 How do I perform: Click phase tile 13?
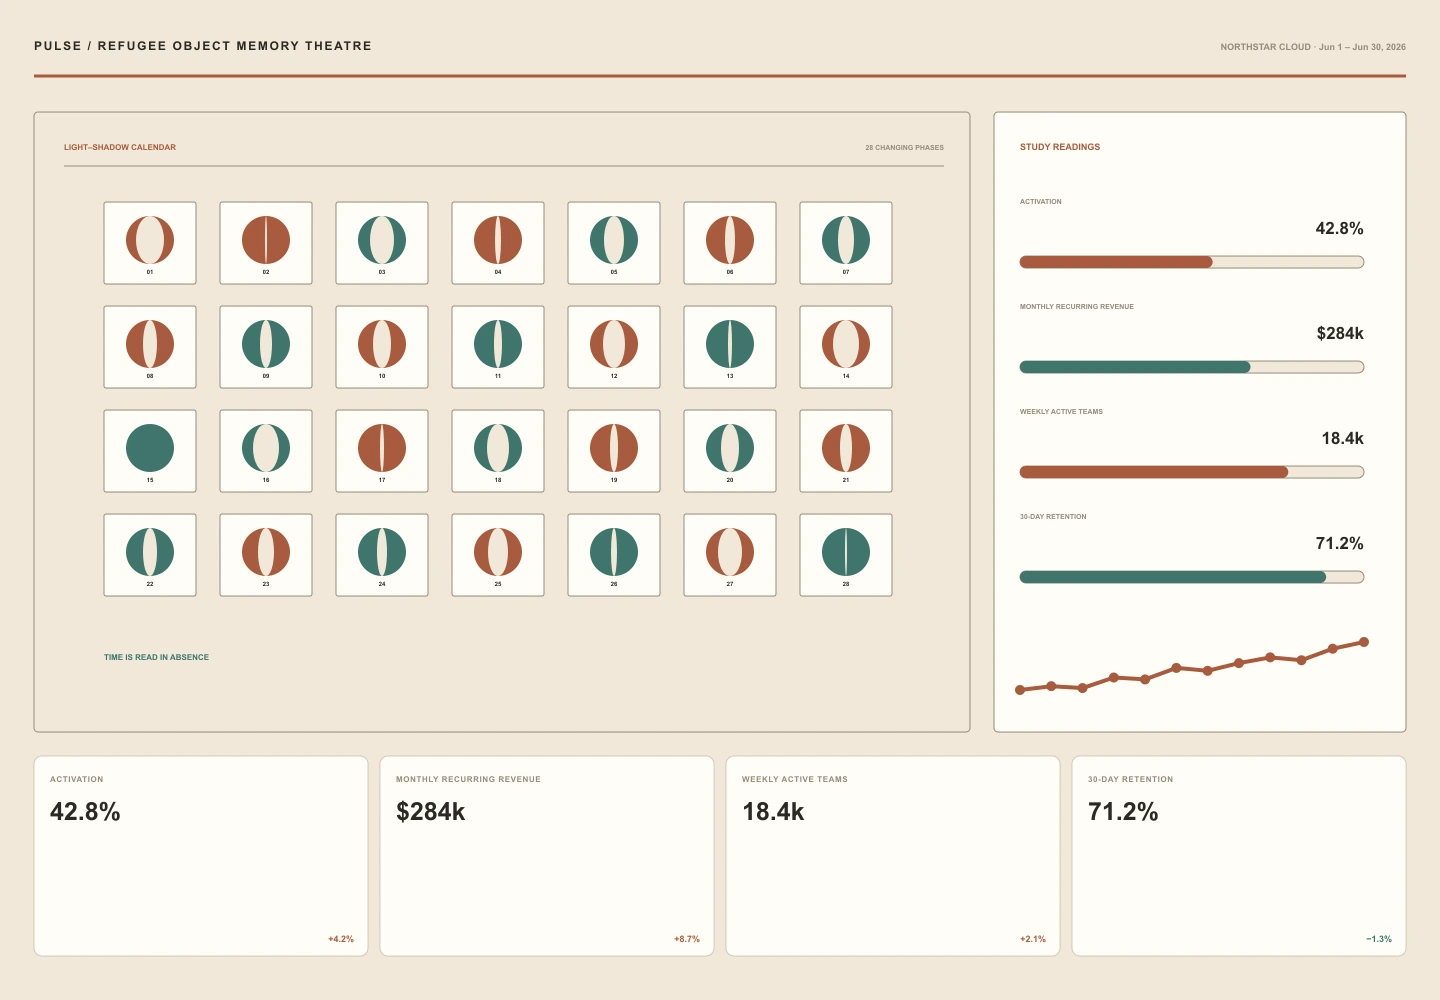[x=730, y=347]
